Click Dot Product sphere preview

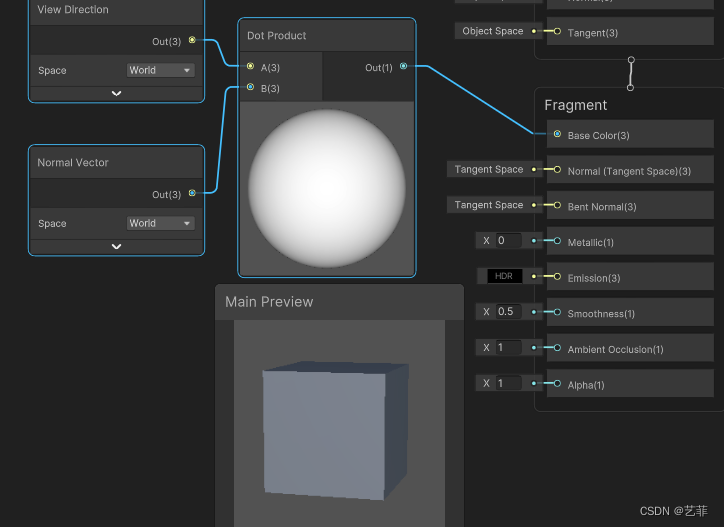pyautogui.click(x=327, y=188)
